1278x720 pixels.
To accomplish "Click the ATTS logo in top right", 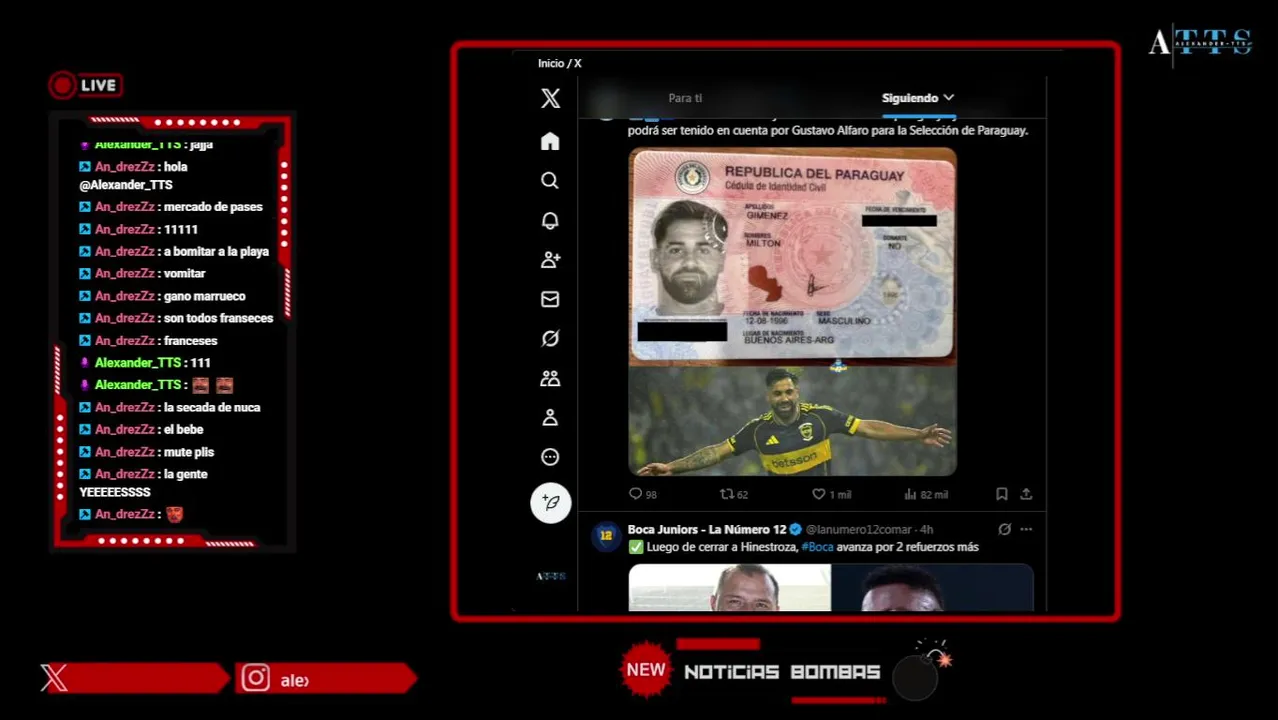I will point(1200,42).
